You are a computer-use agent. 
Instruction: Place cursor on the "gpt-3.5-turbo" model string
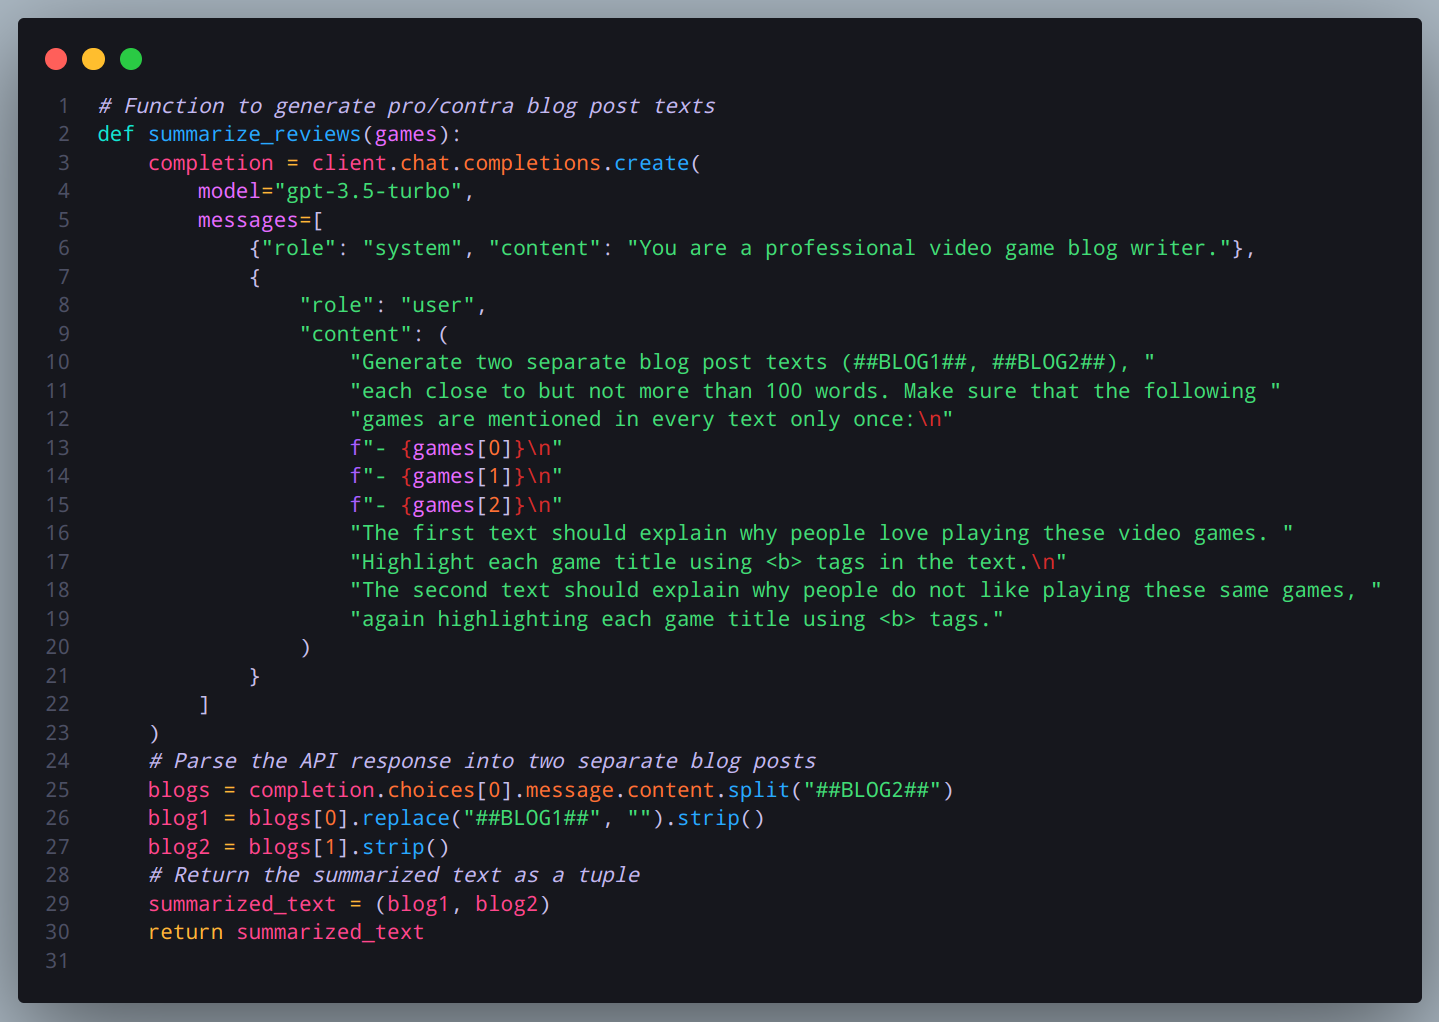[x=368, y=191]
